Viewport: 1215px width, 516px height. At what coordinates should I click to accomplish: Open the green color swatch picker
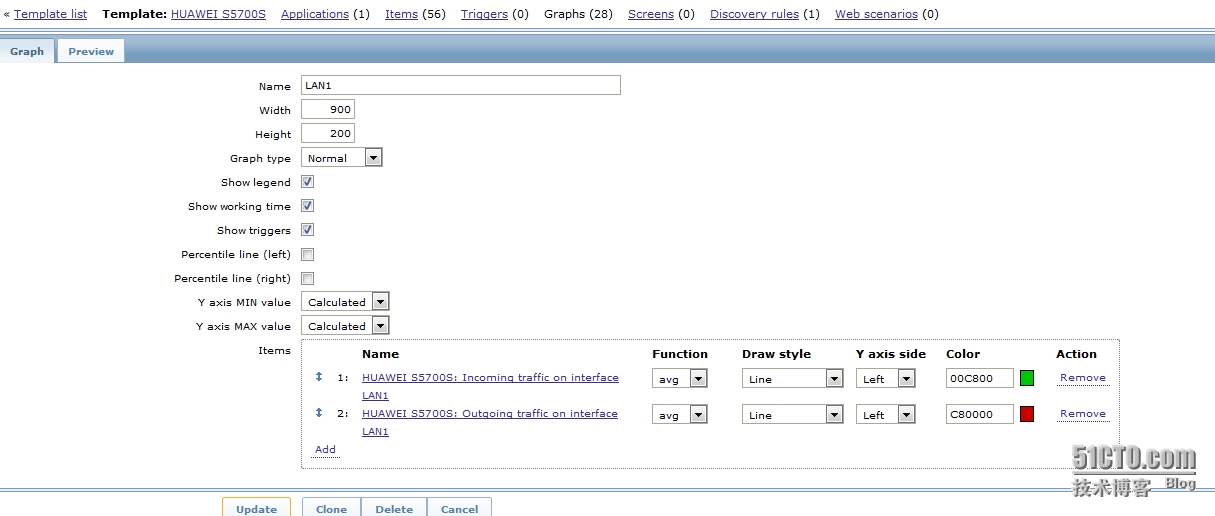point(1027,378)
